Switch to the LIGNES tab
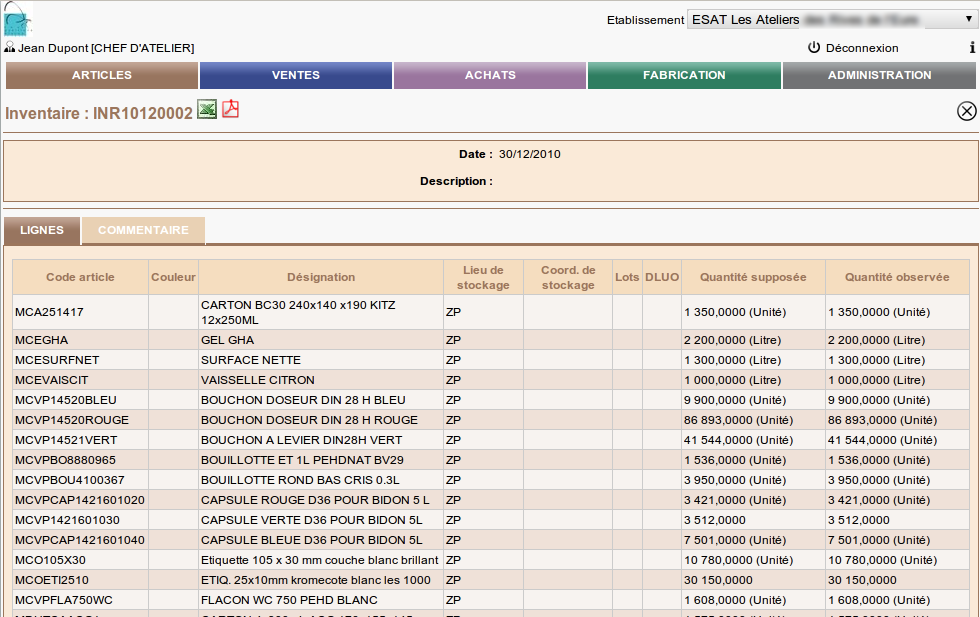 pyautogui.click(x=42, y=230)
